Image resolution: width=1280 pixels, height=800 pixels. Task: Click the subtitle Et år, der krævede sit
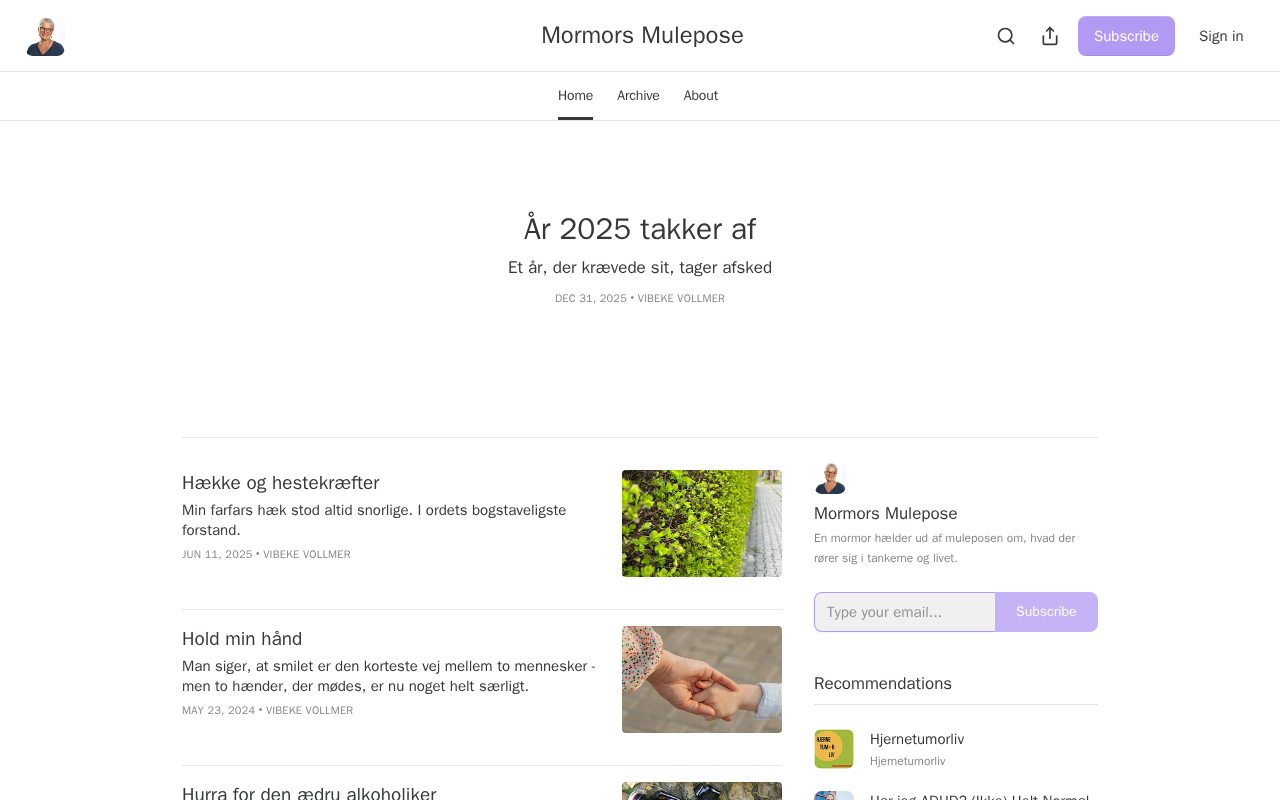pyautogui.click(x=640, y=268)
